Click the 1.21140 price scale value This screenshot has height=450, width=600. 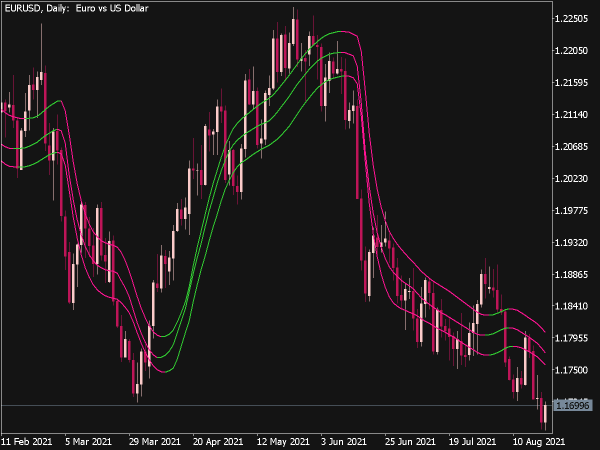(x=571, y=114)
